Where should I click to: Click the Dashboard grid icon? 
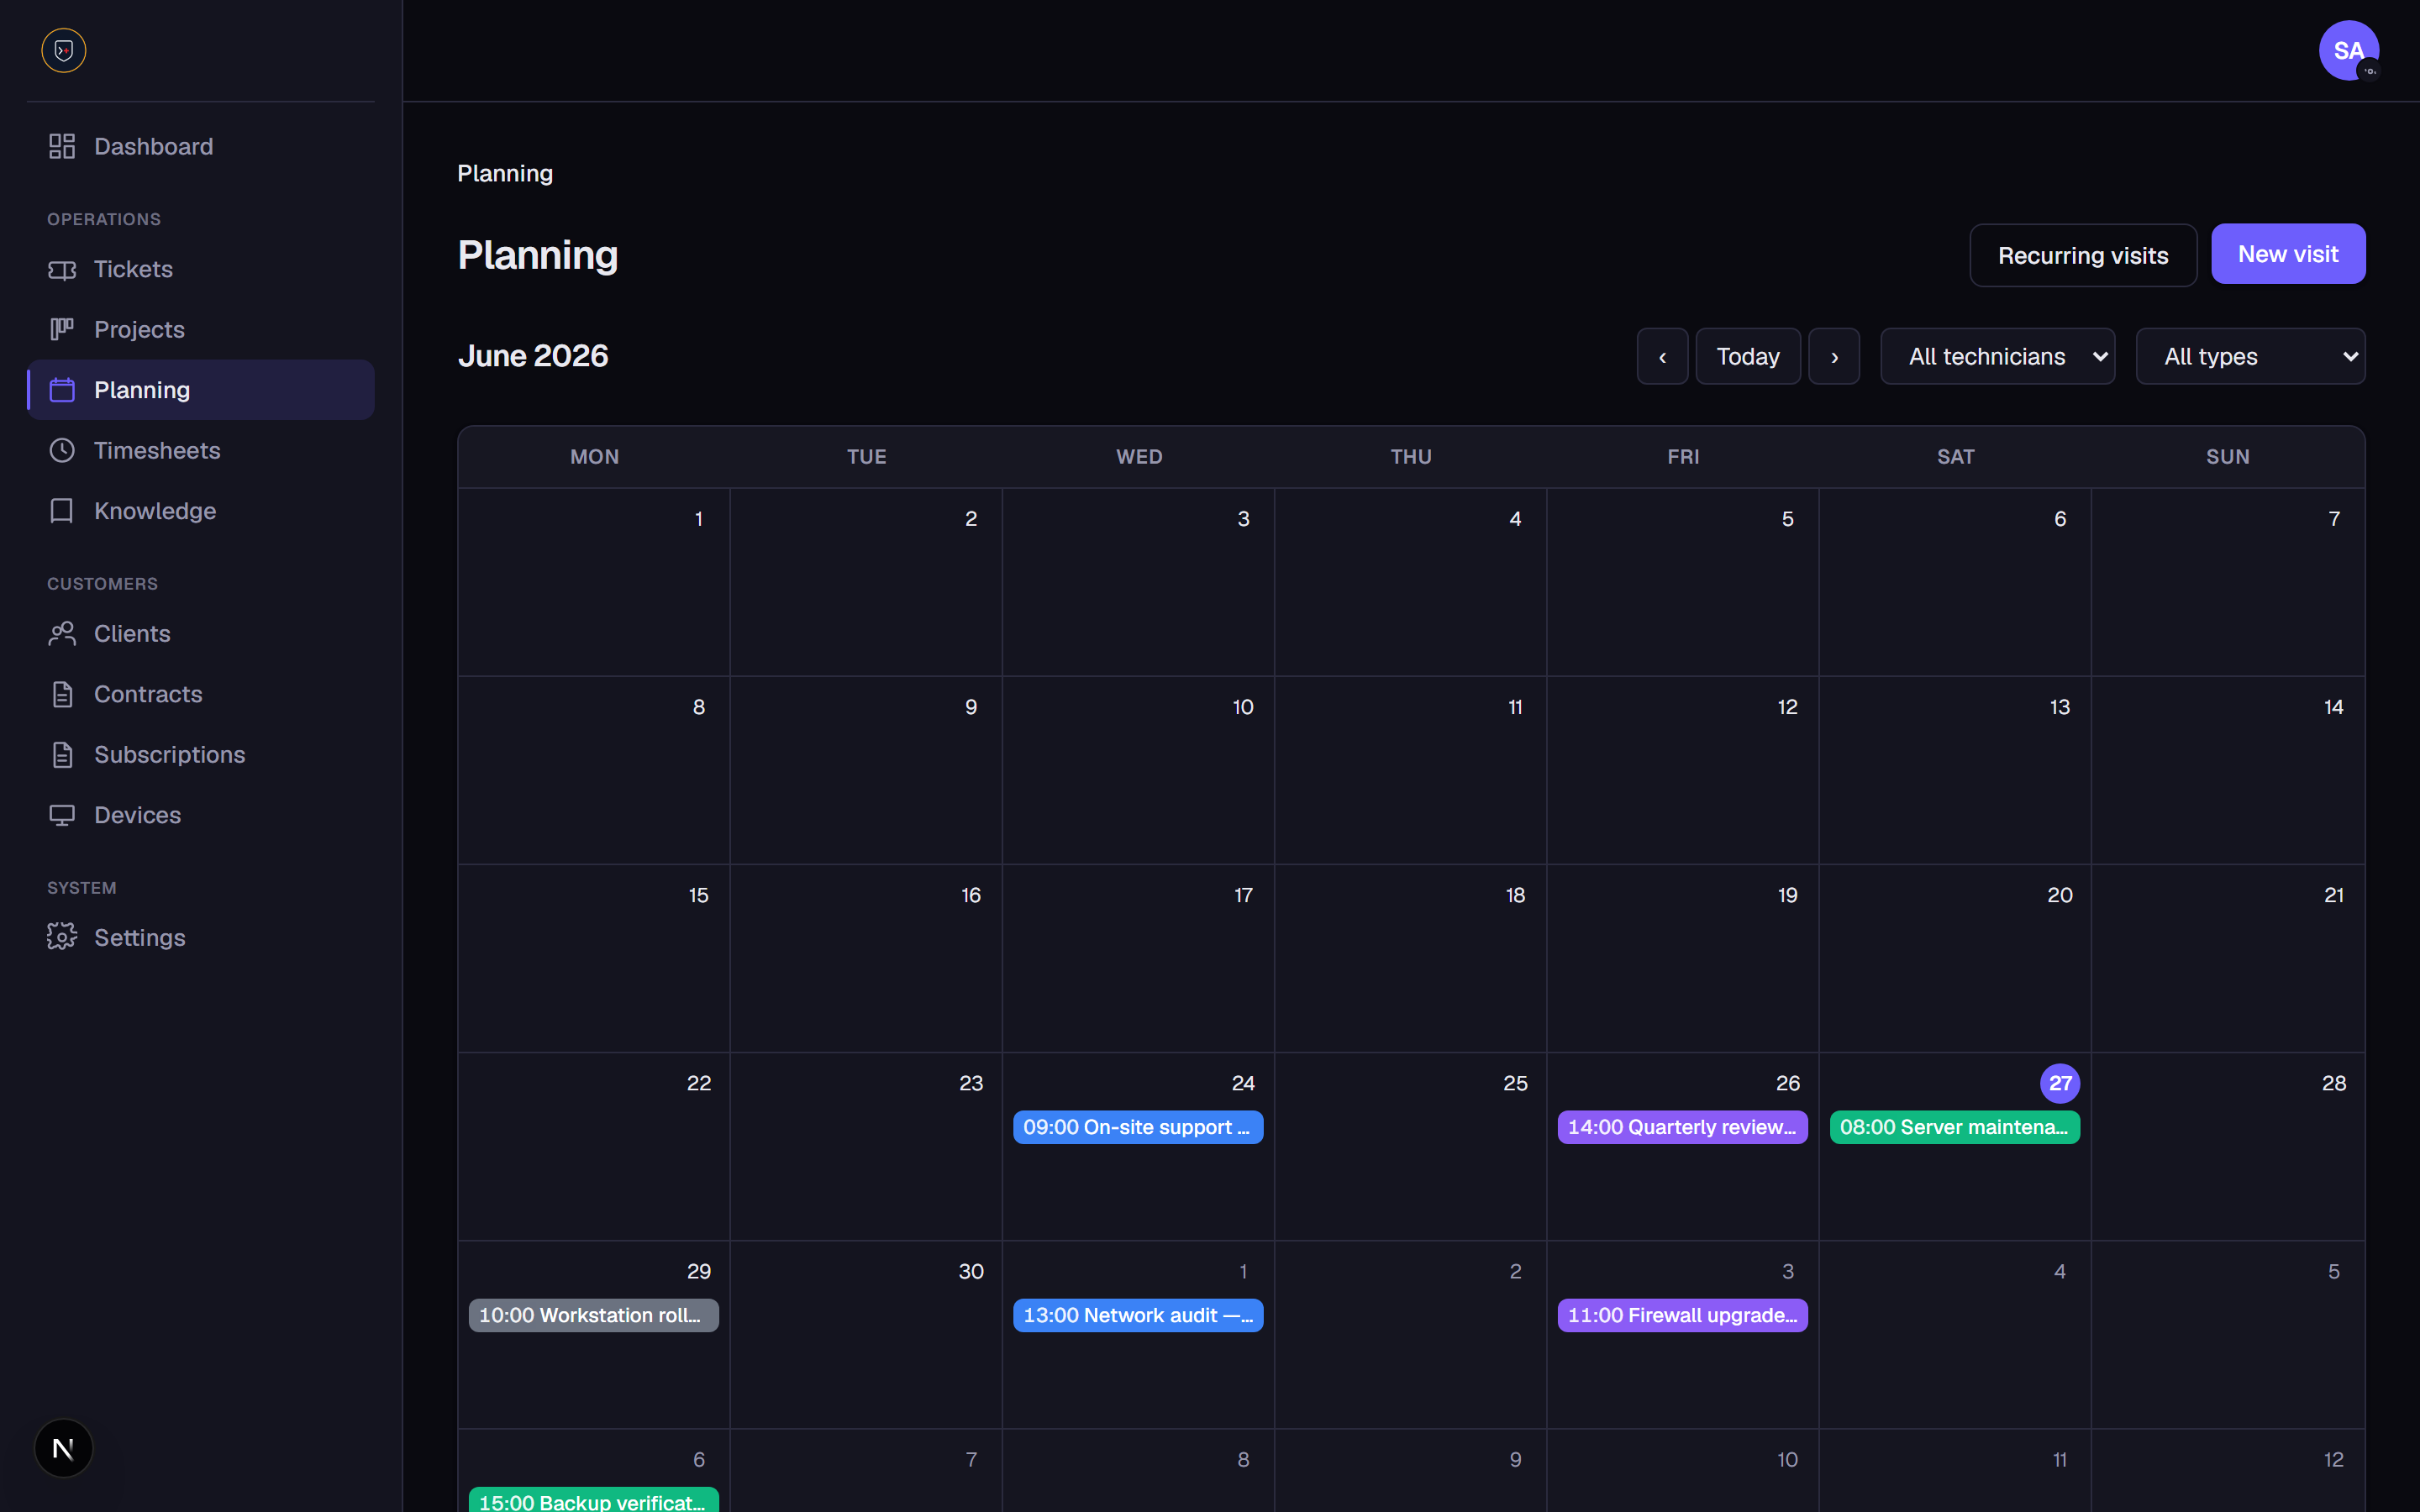[x=62, y=146]
